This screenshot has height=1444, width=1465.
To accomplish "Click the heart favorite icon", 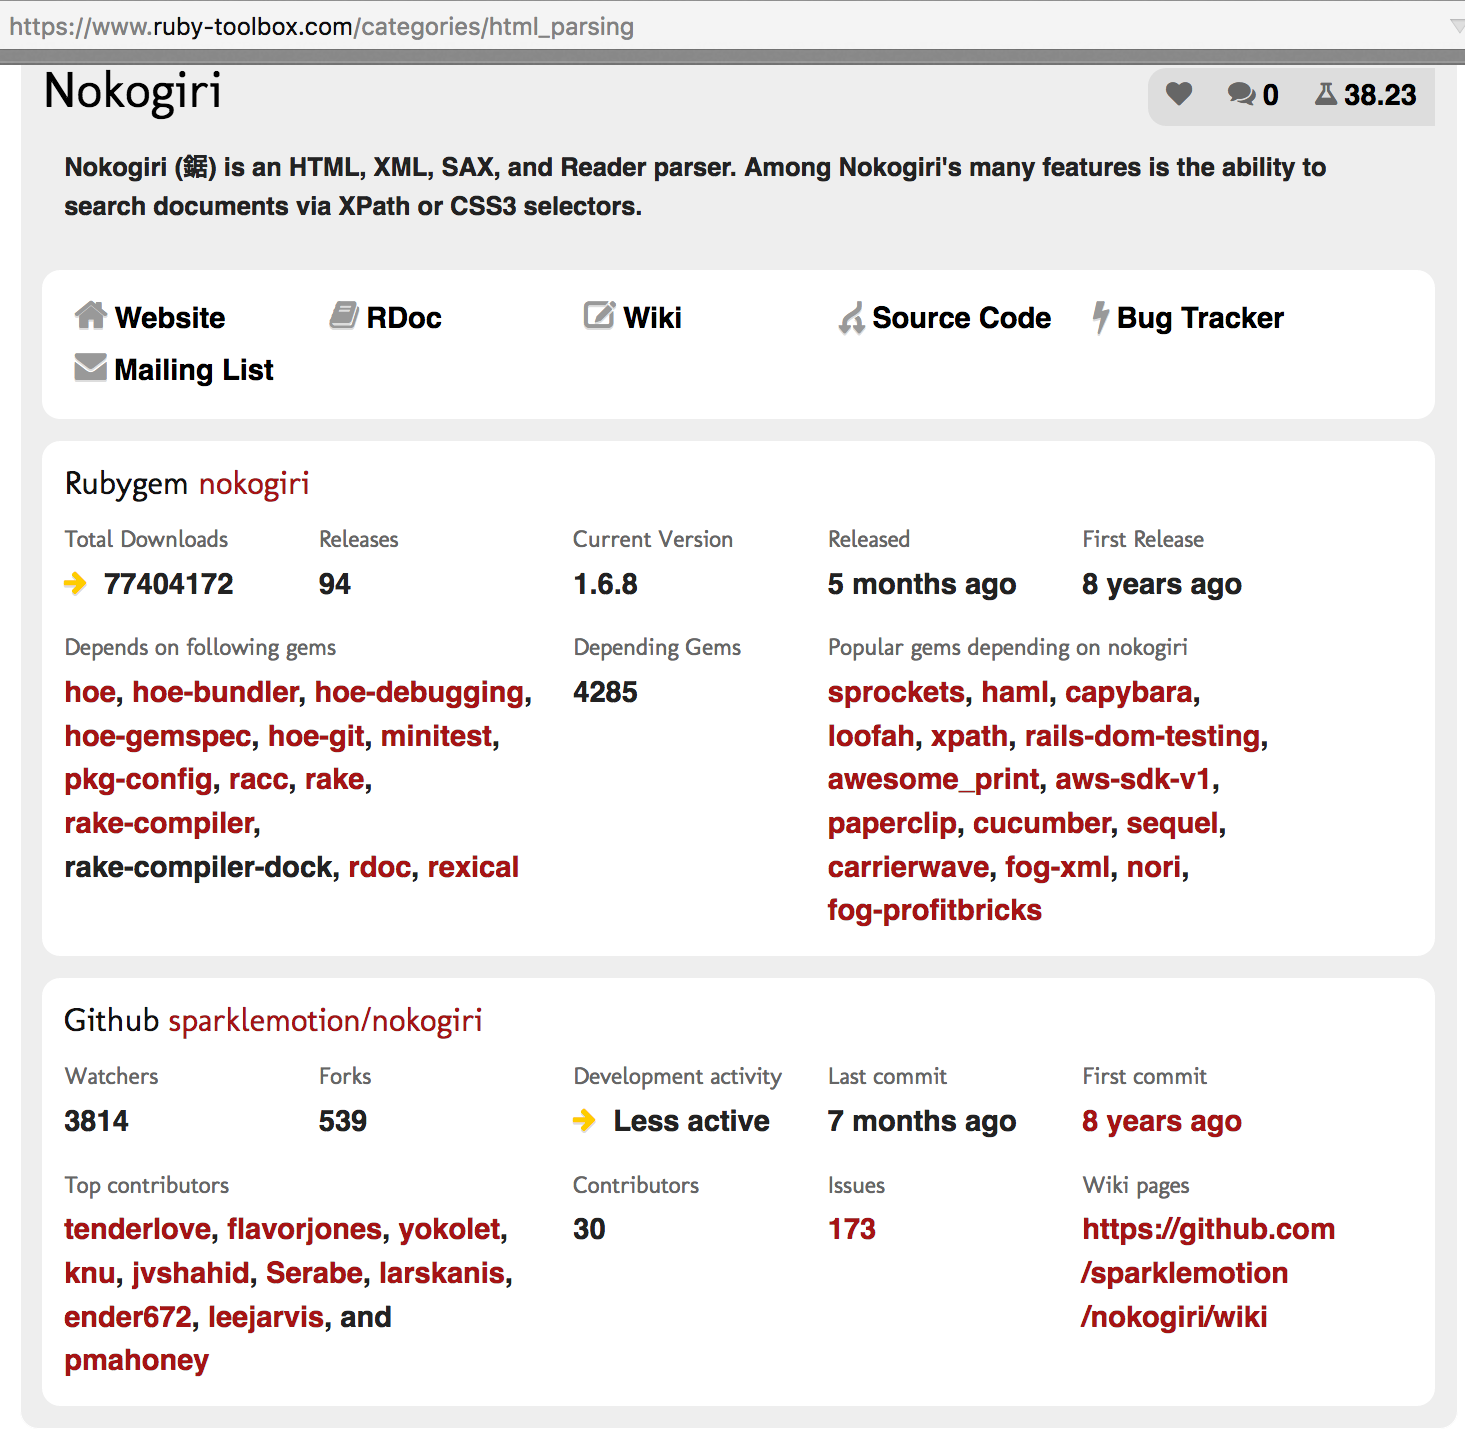I will pos(1179,93).
